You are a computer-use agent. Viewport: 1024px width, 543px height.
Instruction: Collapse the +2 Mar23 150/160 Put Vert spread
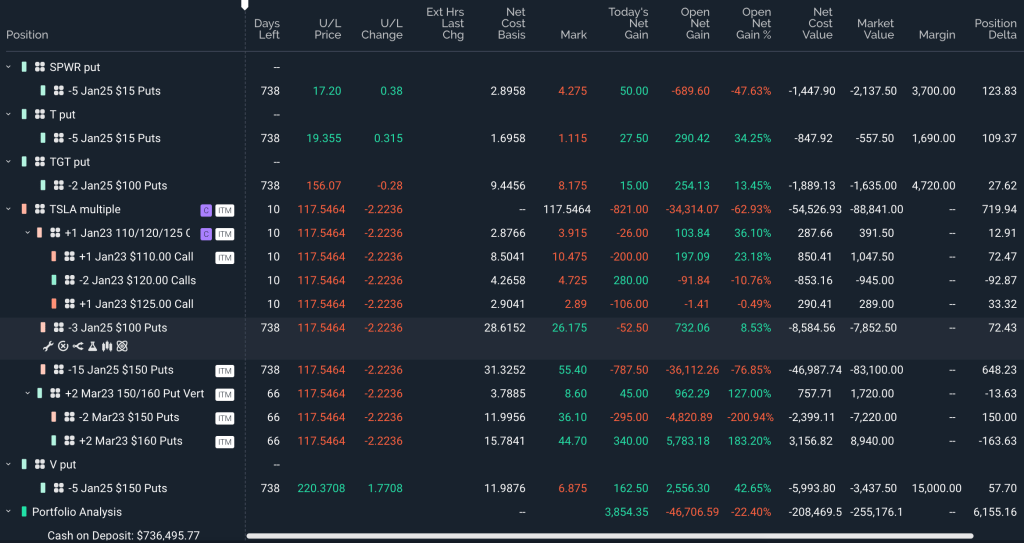pos(27,394)
